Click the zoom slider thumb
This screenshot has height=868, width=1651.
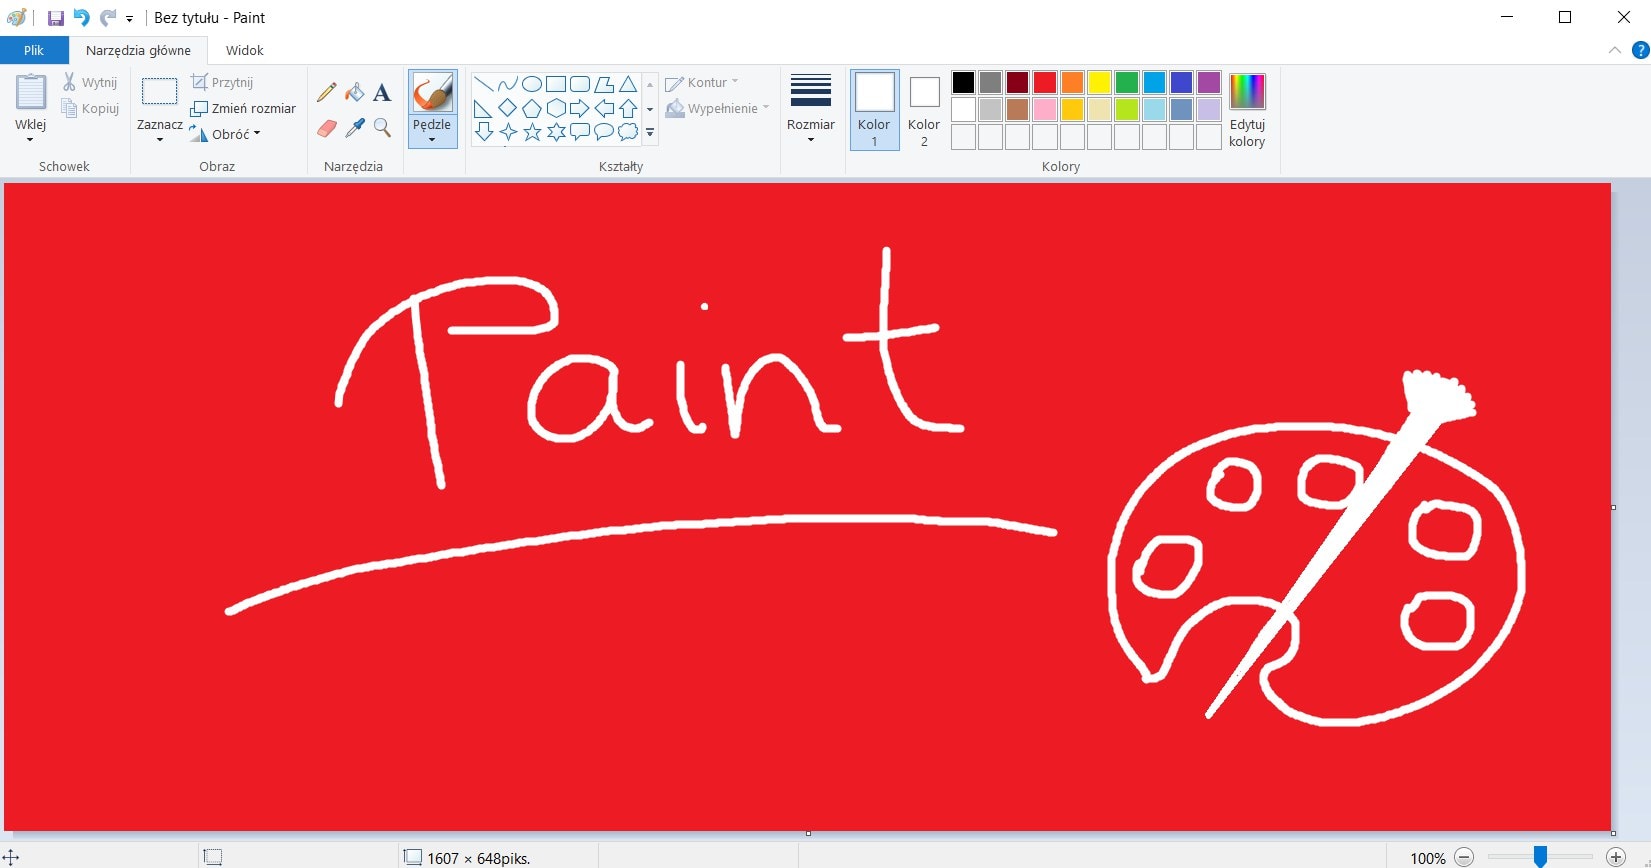click(1540, 856)
